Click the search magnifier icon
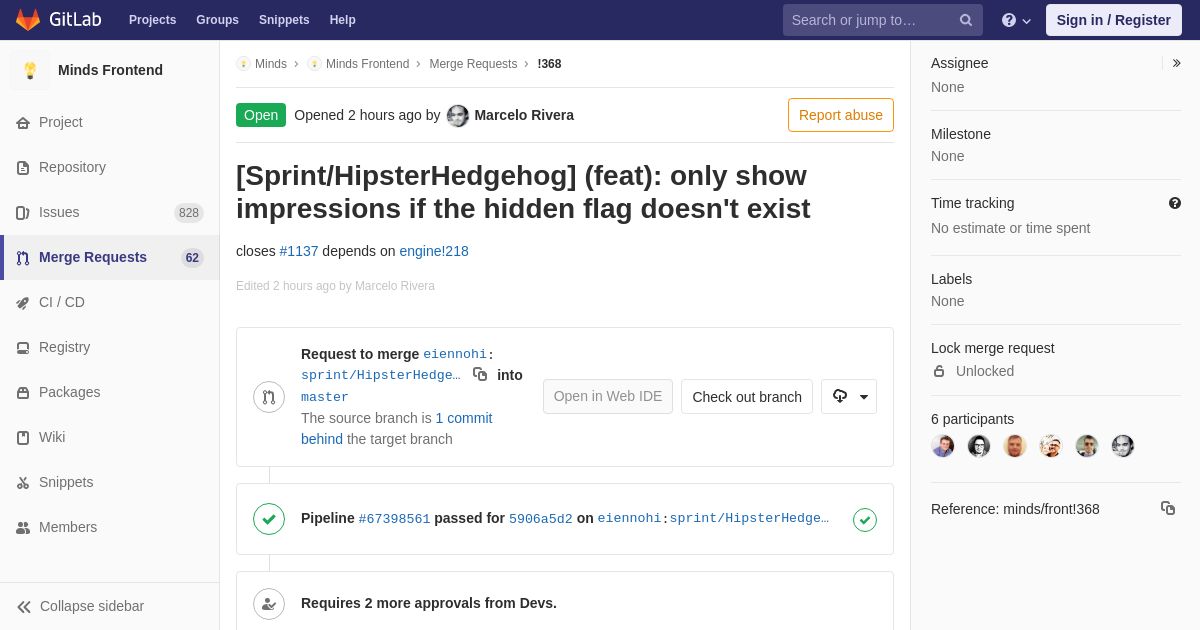1200x630 pixels. tap(966, 20)
